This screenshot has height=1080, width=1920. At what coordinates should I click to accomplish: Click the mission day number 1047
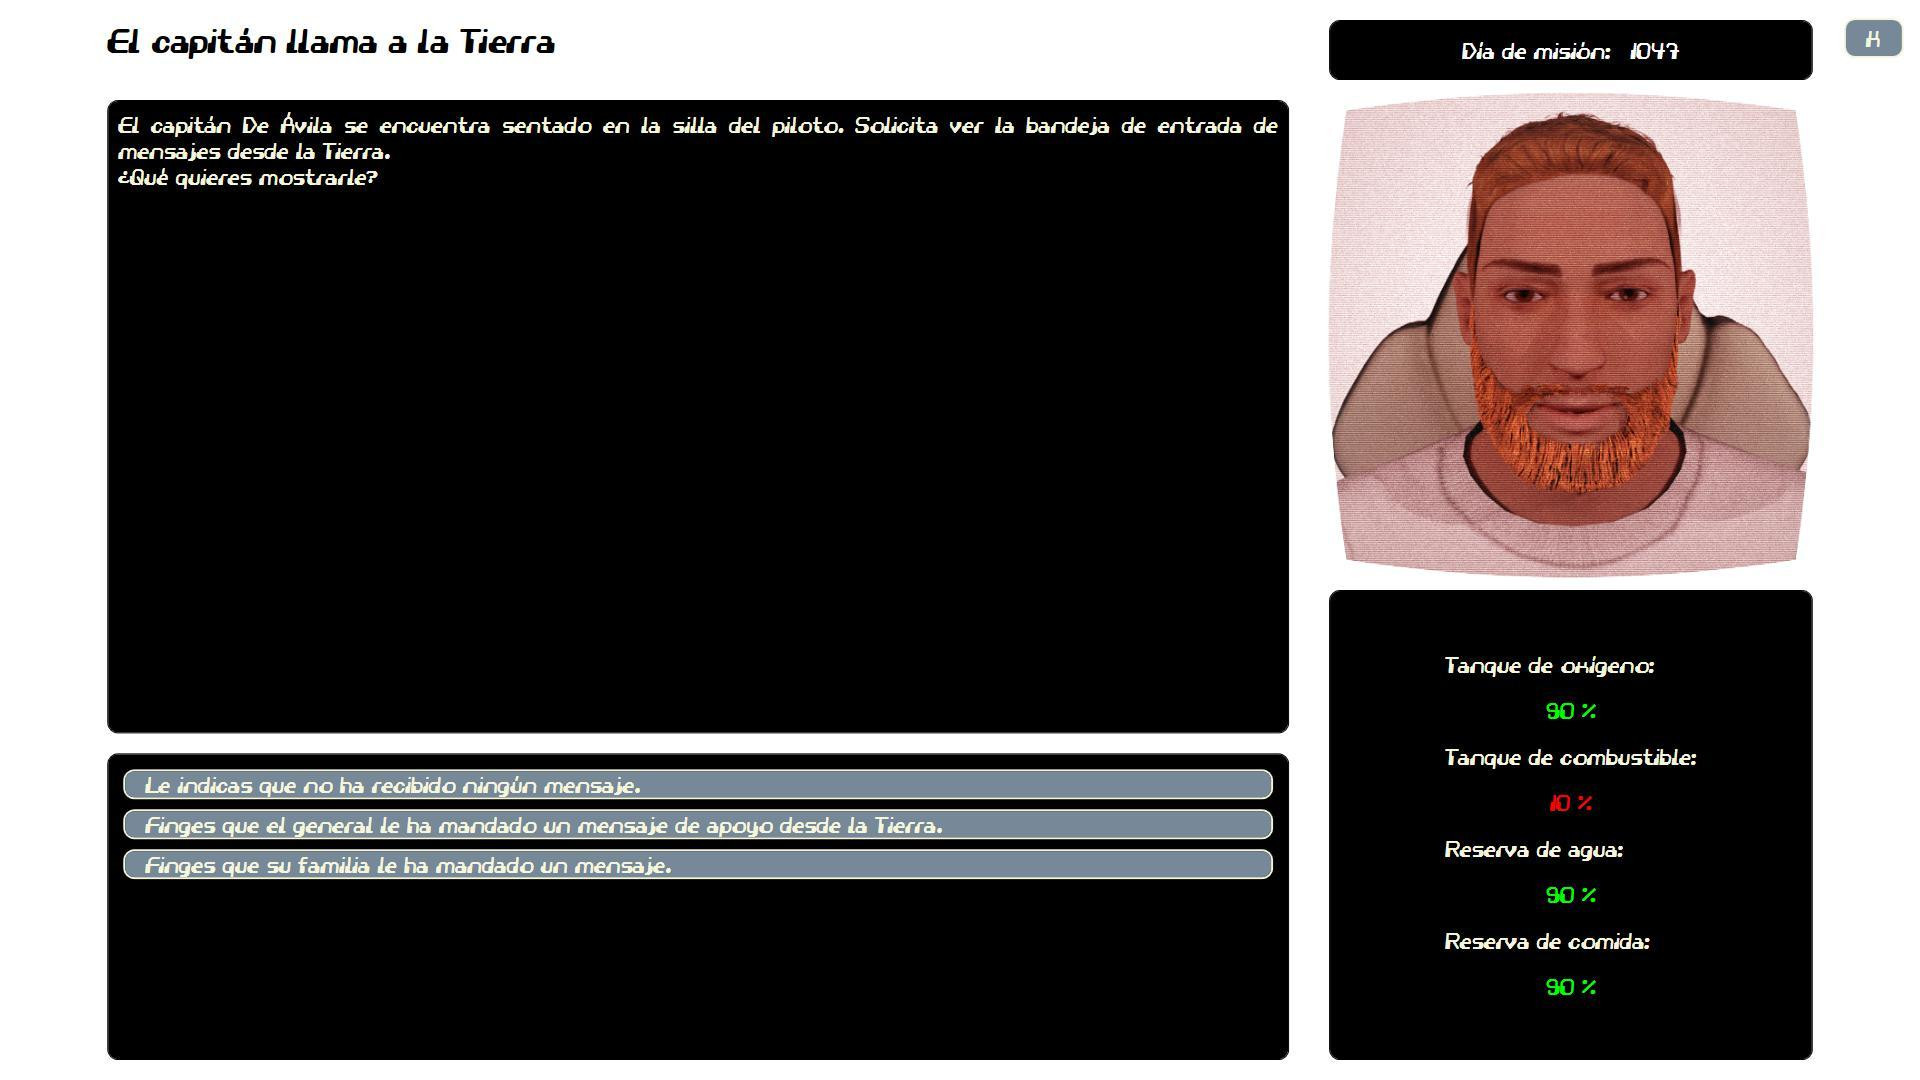click(1654, 52)
